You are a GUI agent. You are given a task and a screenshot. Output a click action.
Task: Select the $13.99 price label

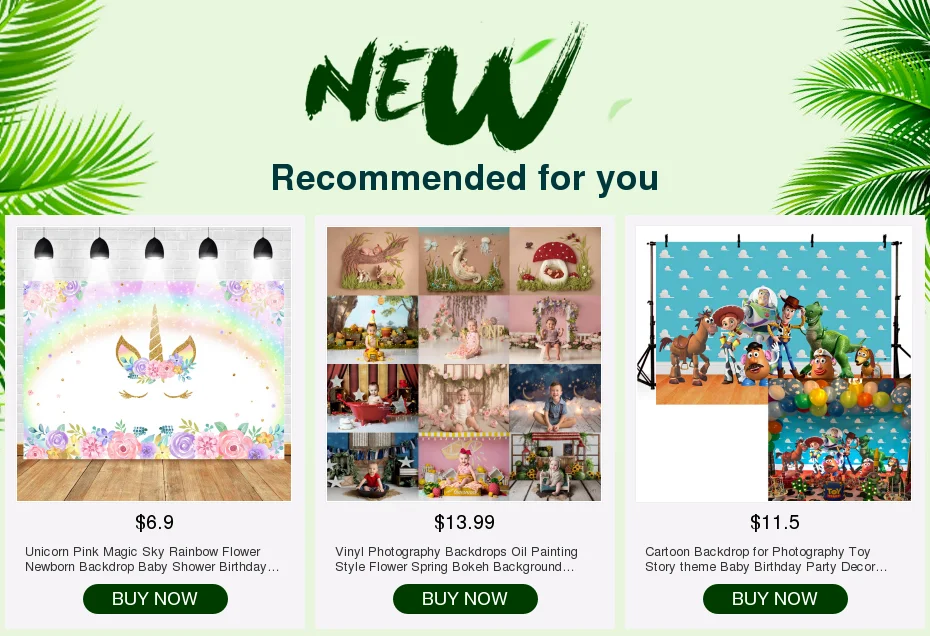pos(464,522)
